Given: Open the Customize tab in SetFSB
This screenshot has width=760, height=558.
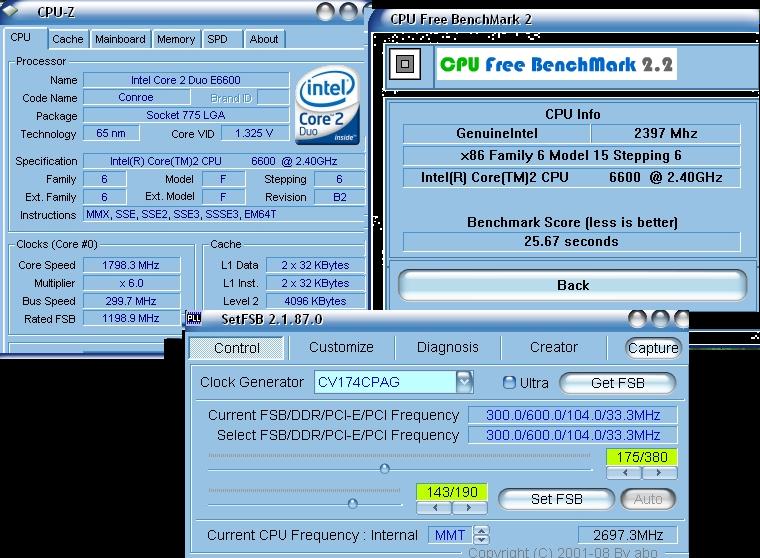Looking at the screenshot, I should click(x=341, y=347).
